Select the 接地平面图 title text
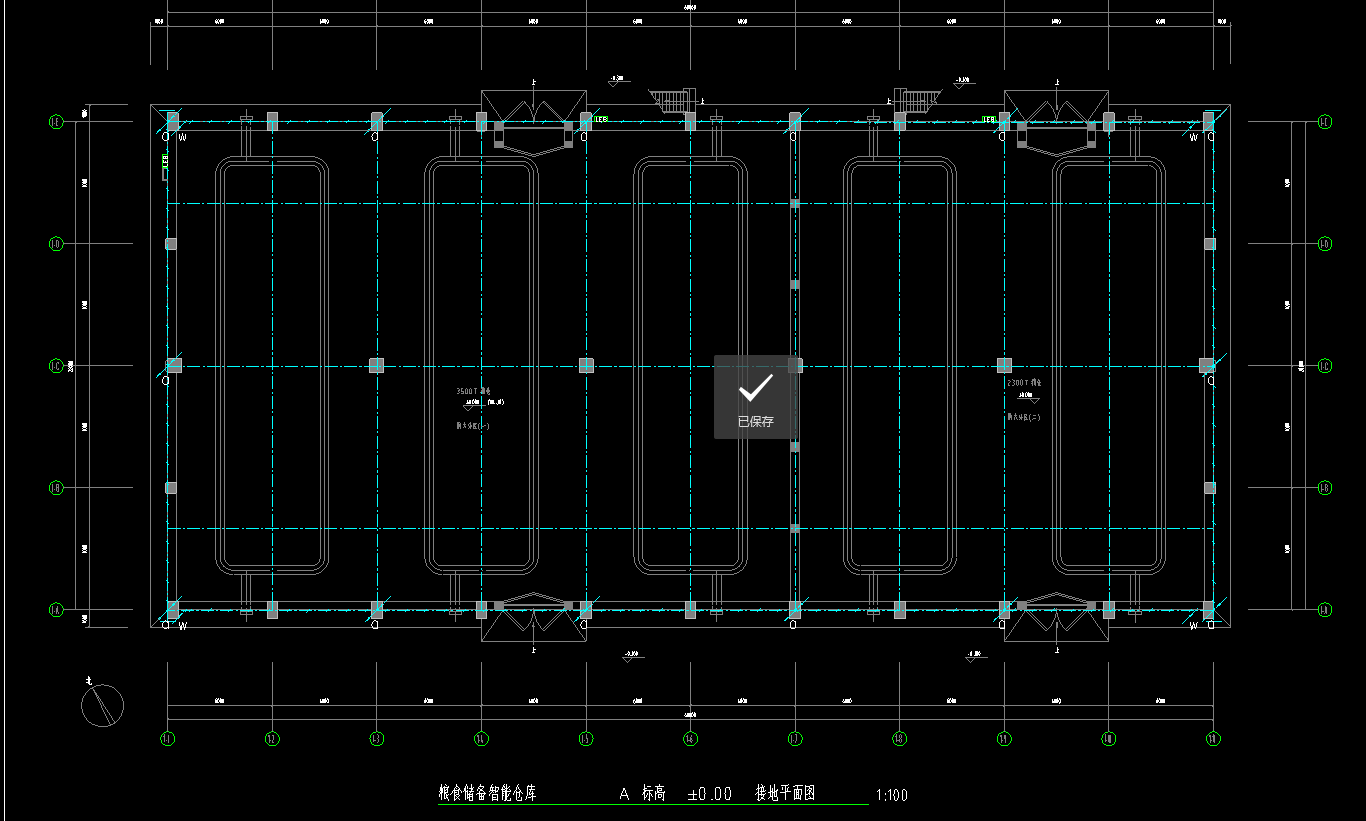Viewport: 1366px width, 821px height. click(x=785, y=793)
